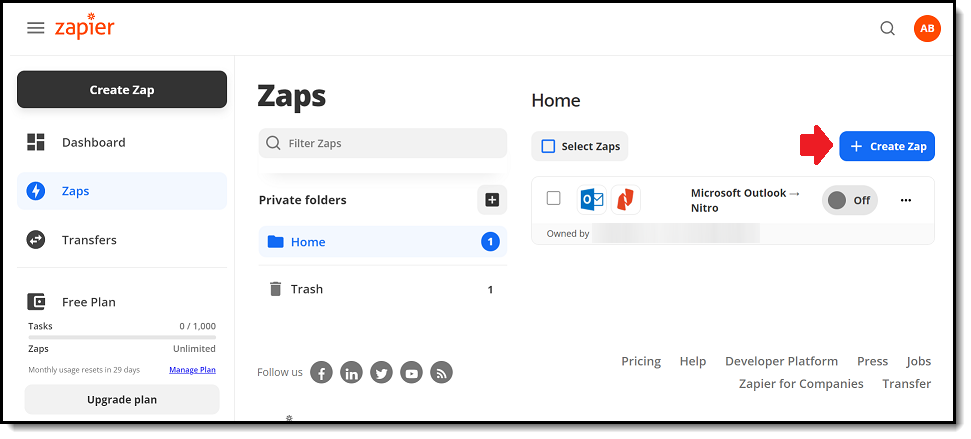Open Zapier's Twitter page icon
The image size is (971, 439).
[381, 373]
